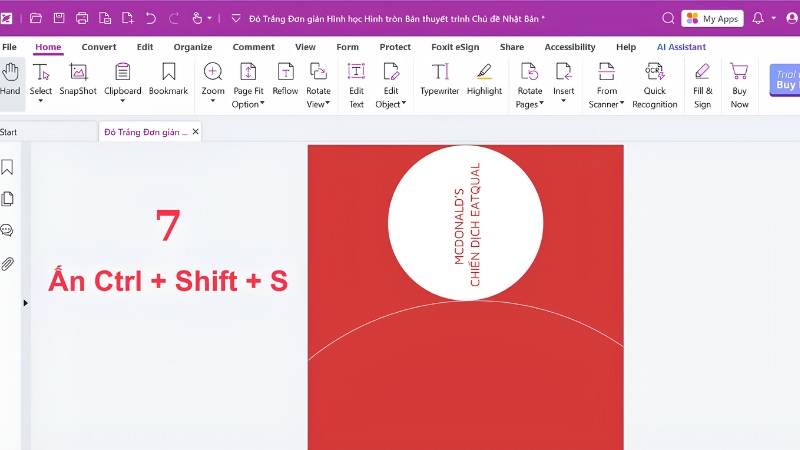
Task: Open Edit Text tool
Action: pos(356,86)
